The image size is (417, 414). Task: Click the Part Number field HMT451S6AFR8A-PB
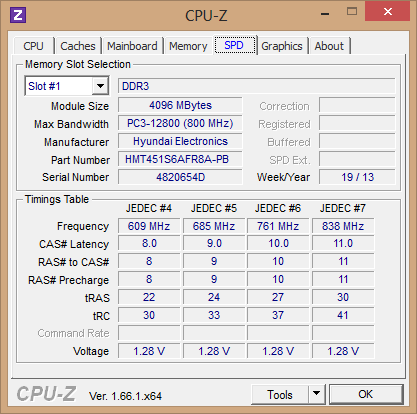coord(180,159)
